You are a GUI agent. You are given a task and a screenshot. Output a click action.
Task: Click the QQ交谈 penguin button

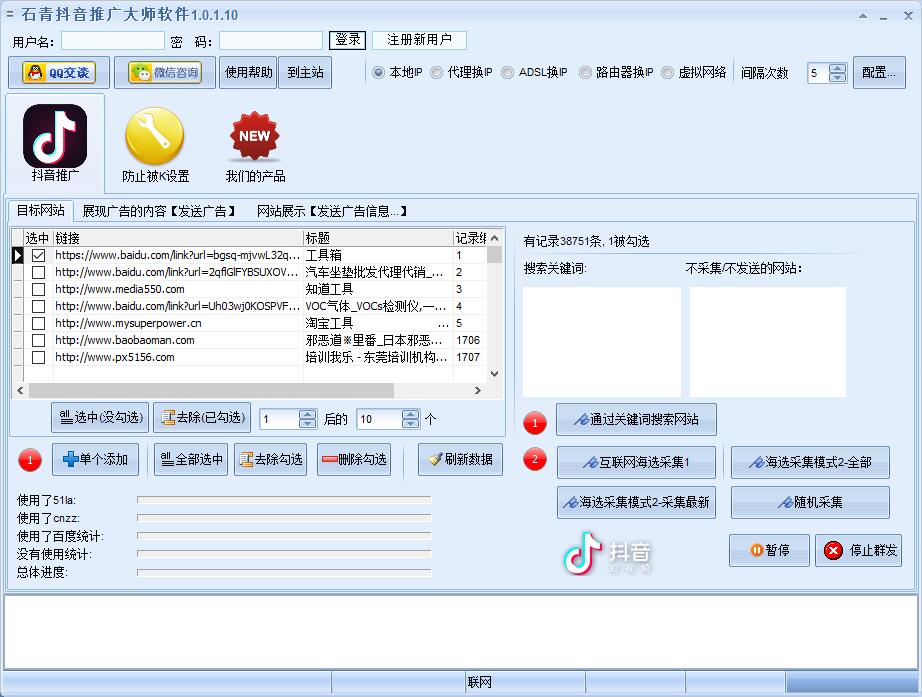(x=59, y=72)
